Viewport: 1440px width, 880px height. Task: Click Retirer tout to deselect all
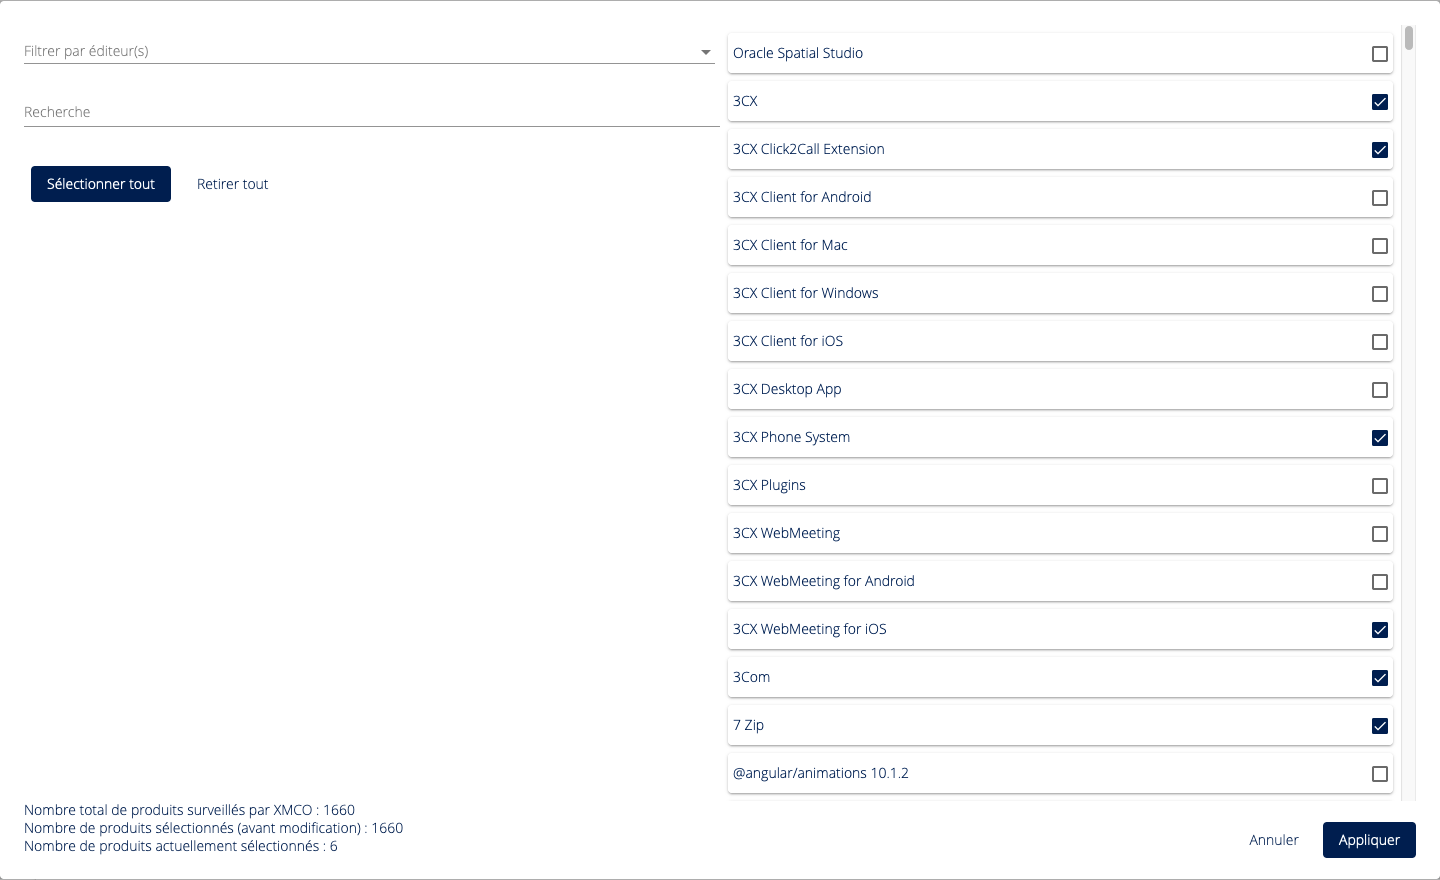[x=232, y=184]
